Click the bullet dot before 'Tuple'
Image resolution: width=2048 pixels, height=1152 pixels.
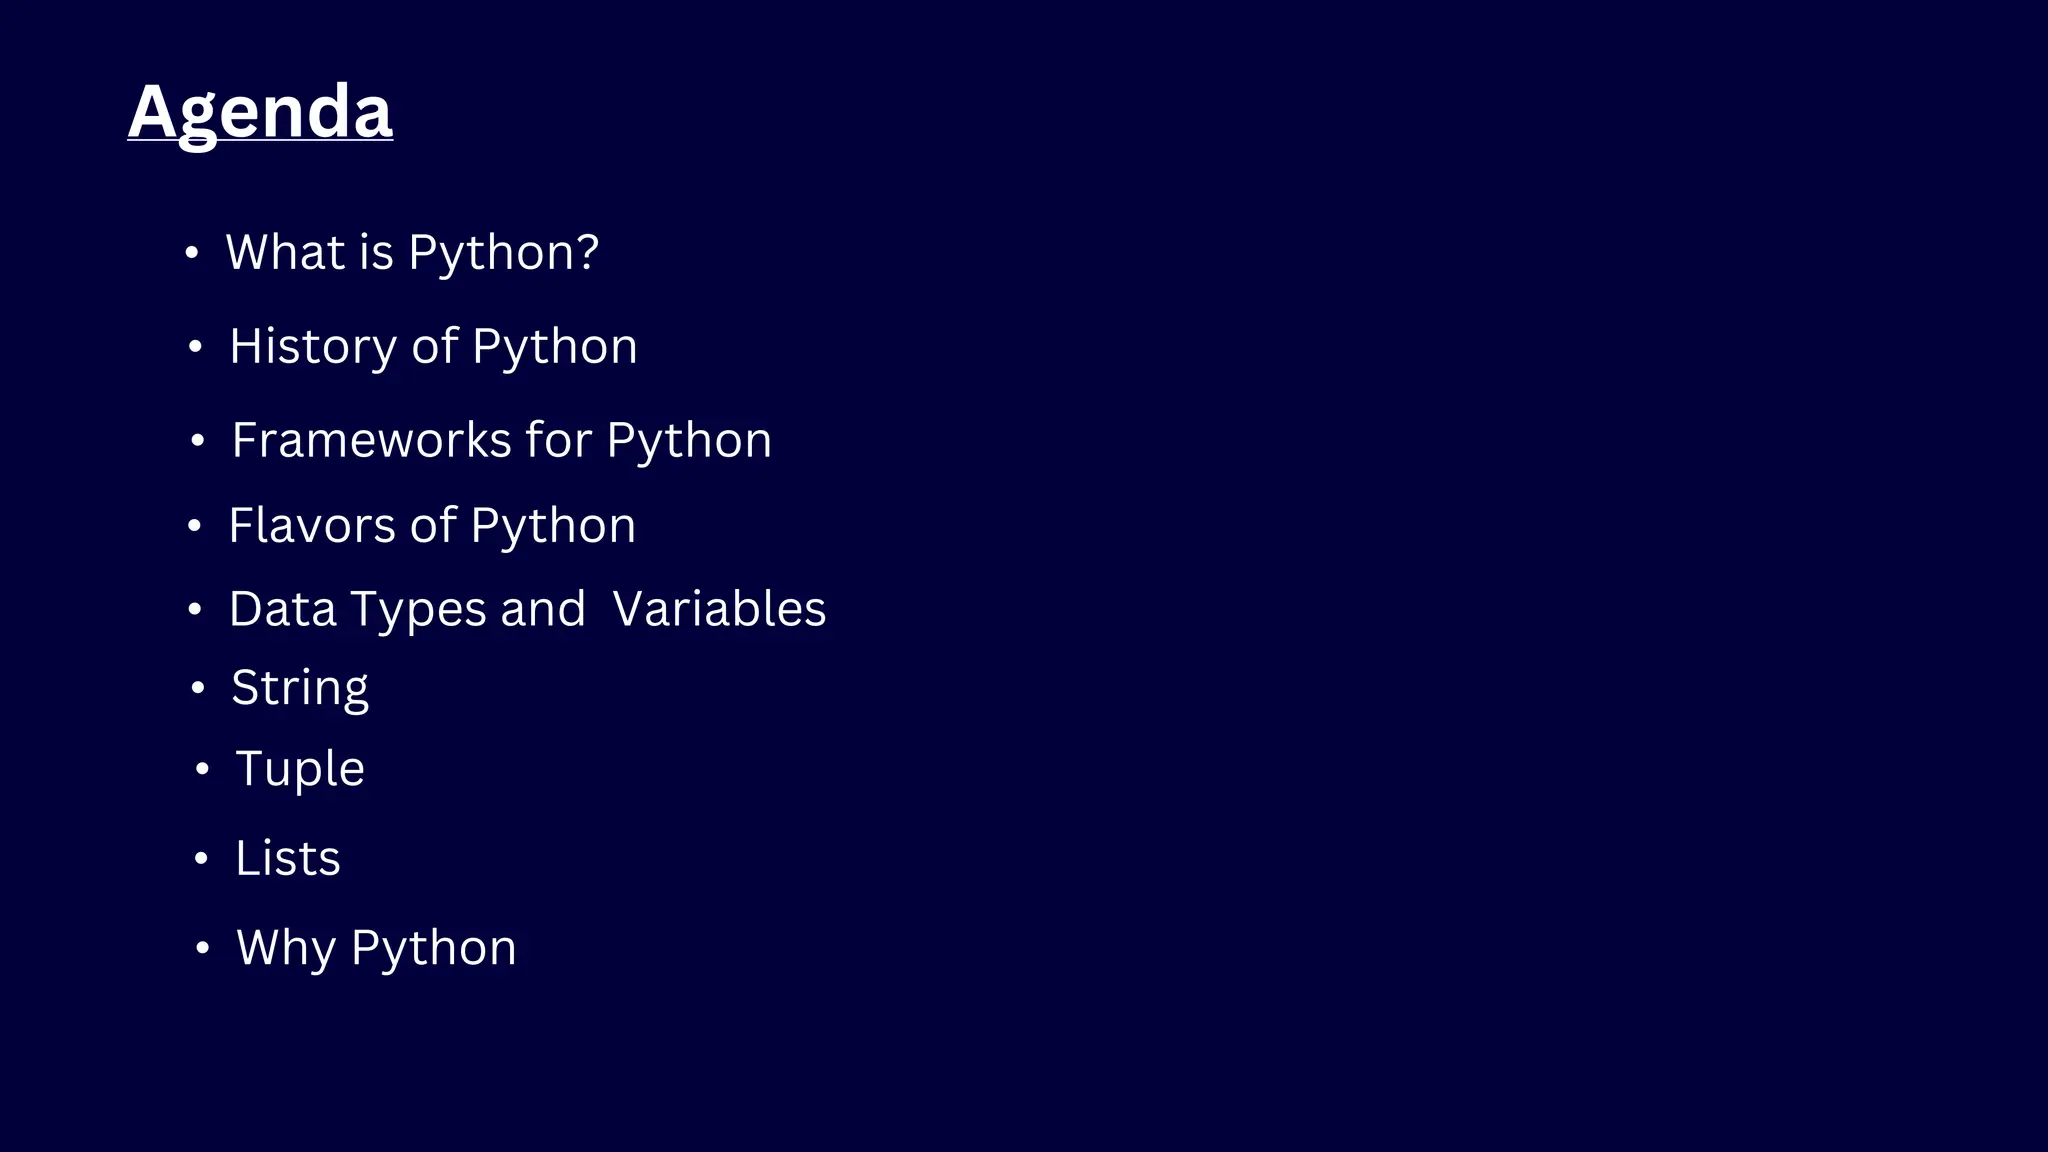(202, 768)
